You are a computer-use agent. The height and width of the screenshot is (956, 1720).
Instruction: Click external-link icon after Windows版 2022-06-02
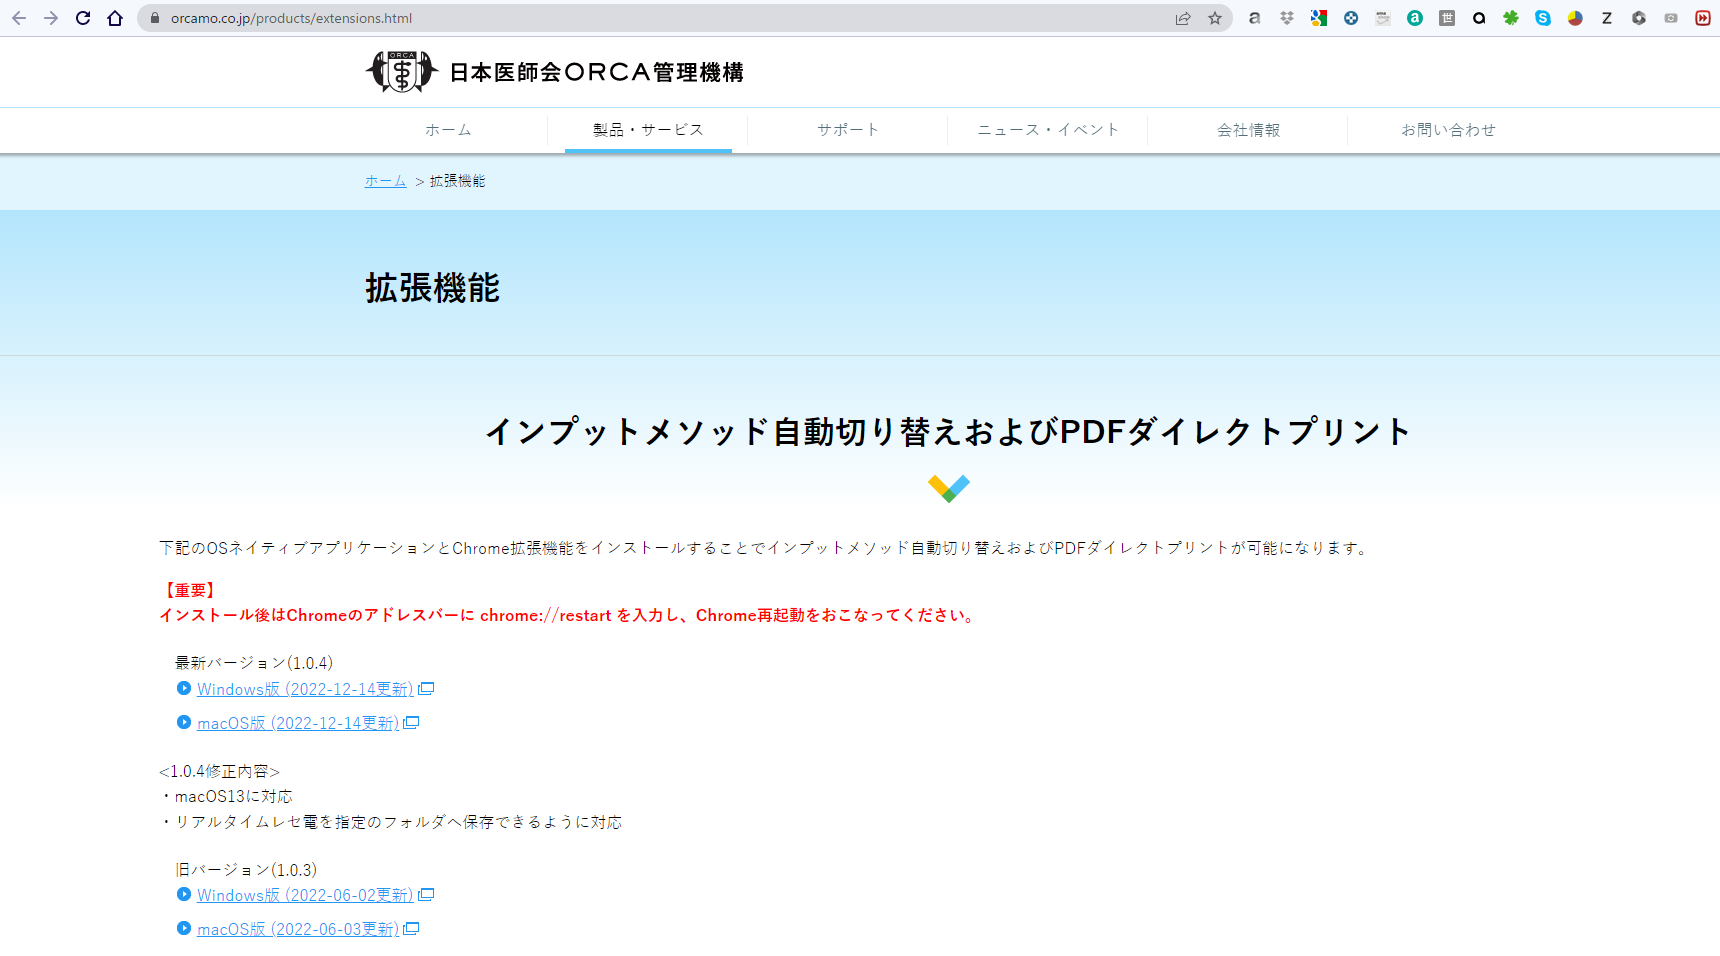click(x=426, y=894)
